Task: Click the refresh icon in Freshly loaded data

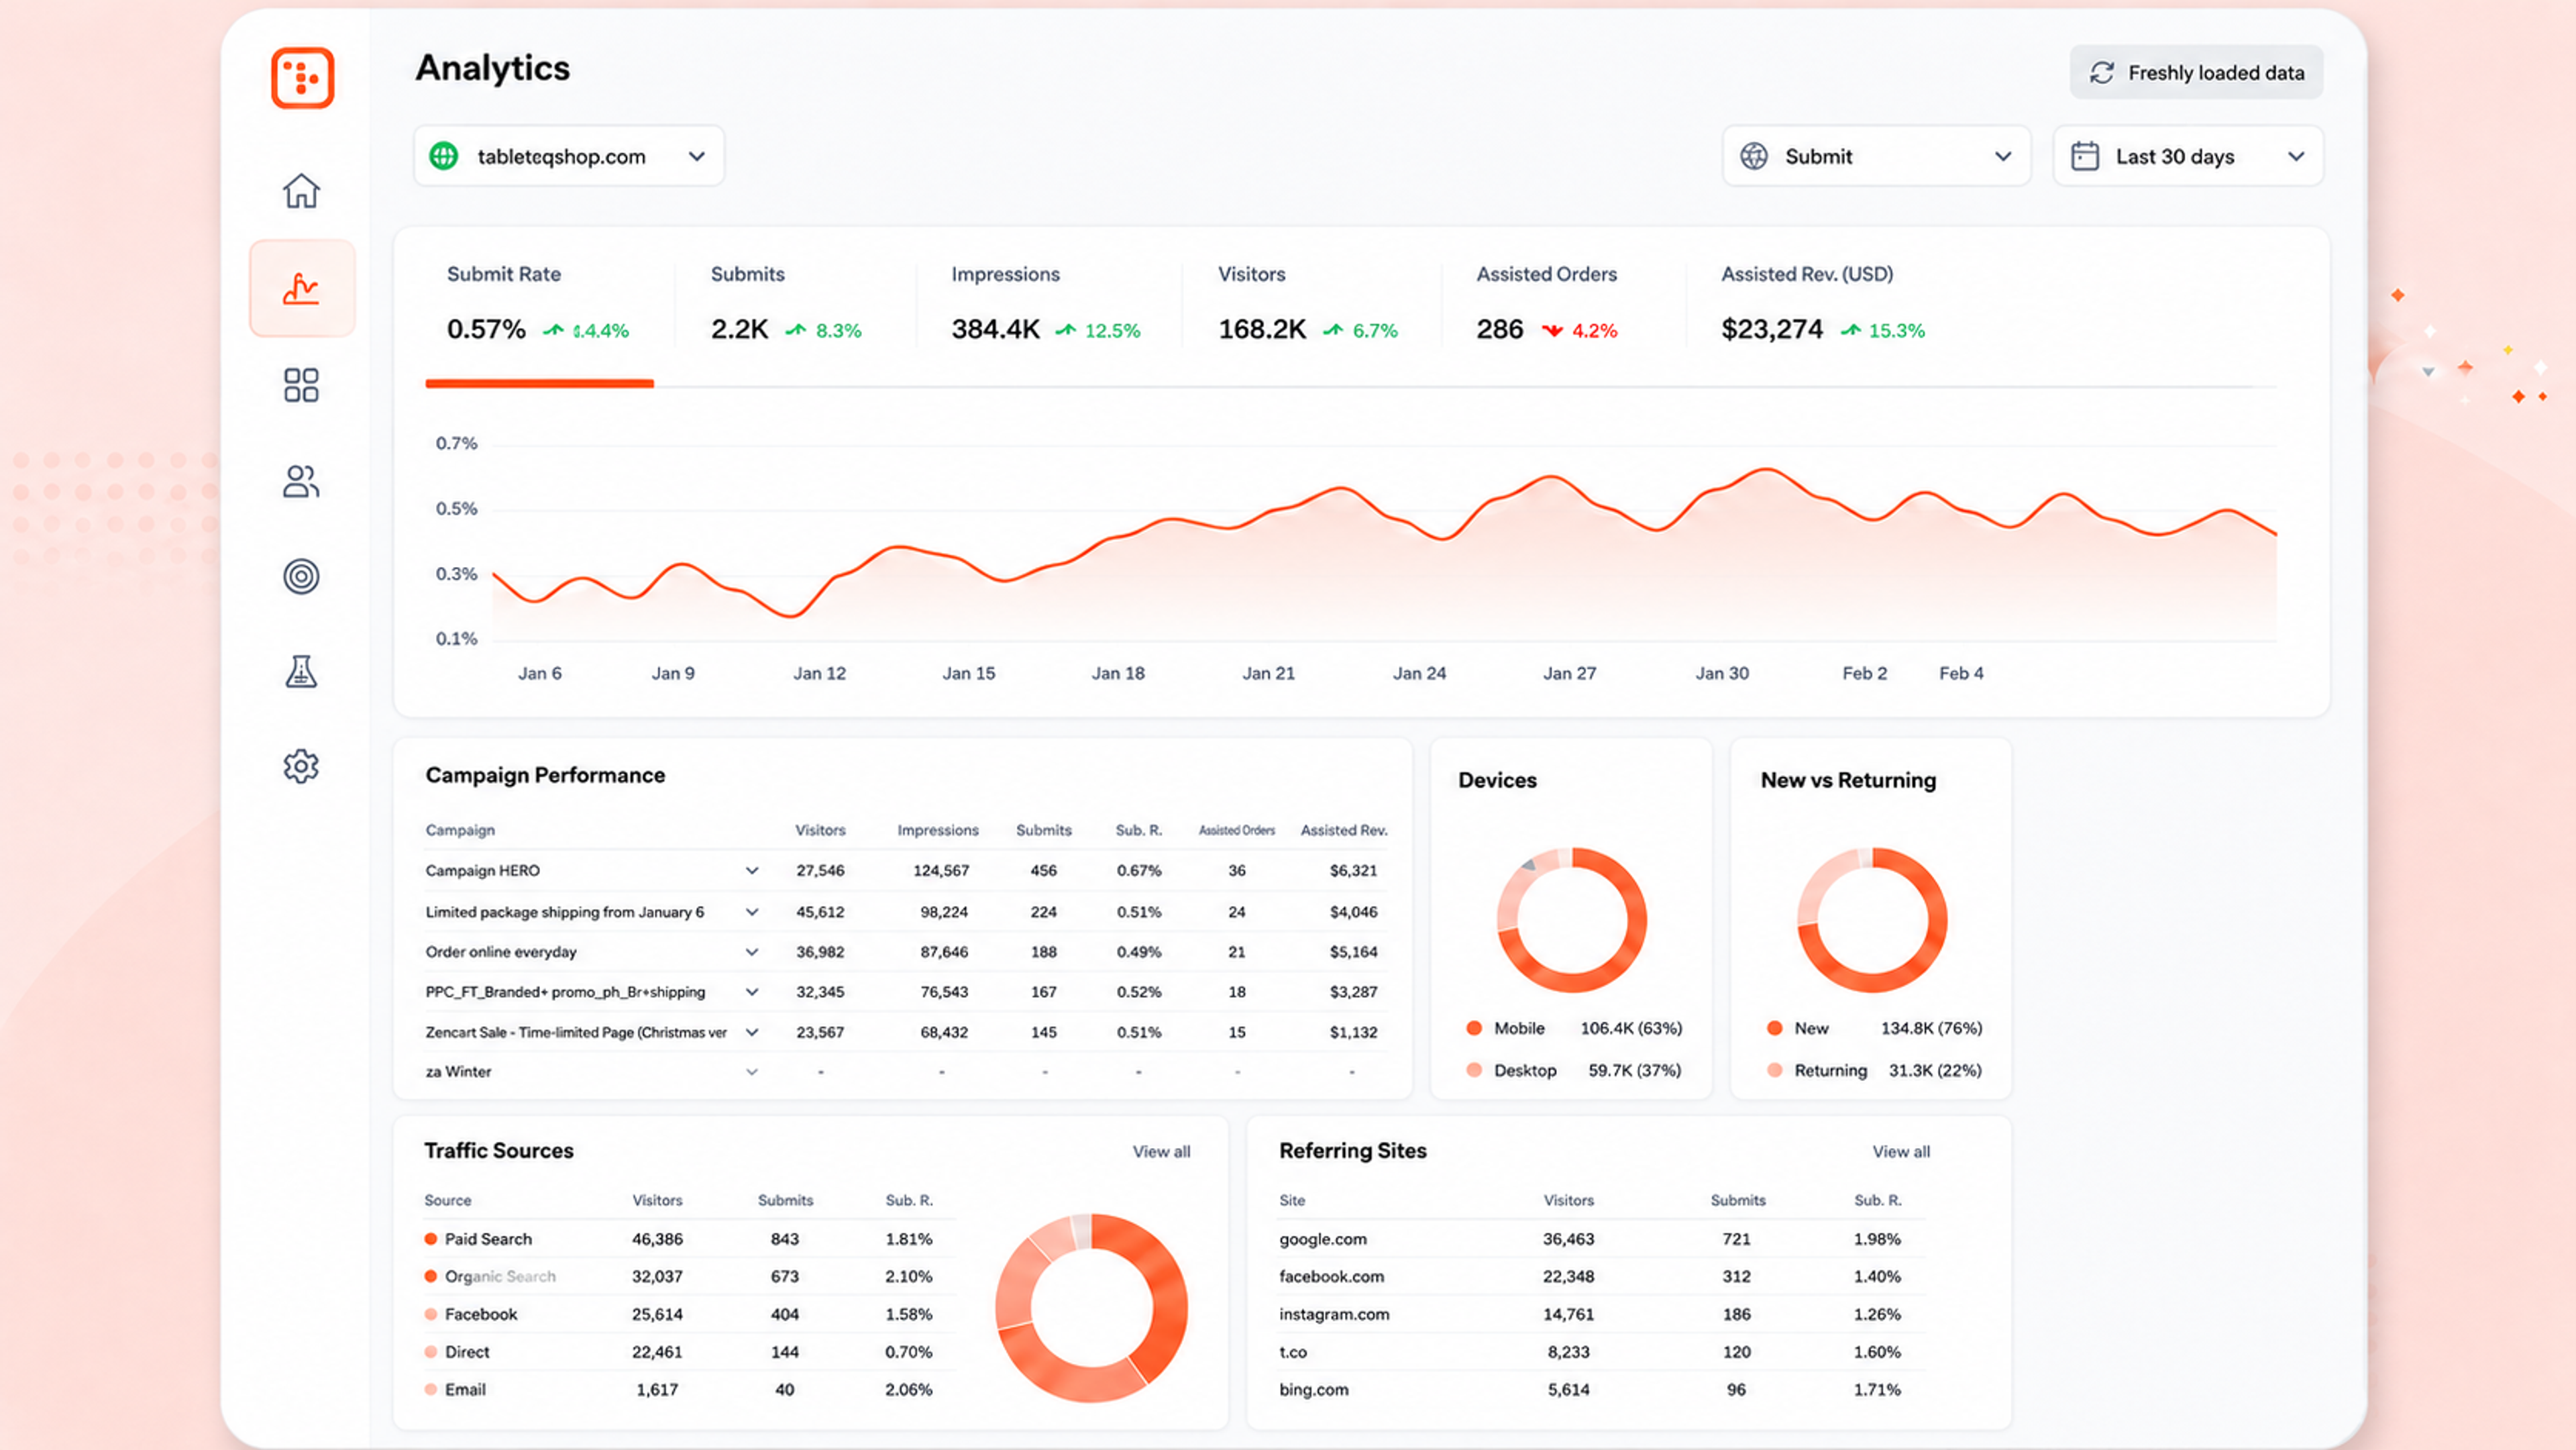Action: point(2102,72)
